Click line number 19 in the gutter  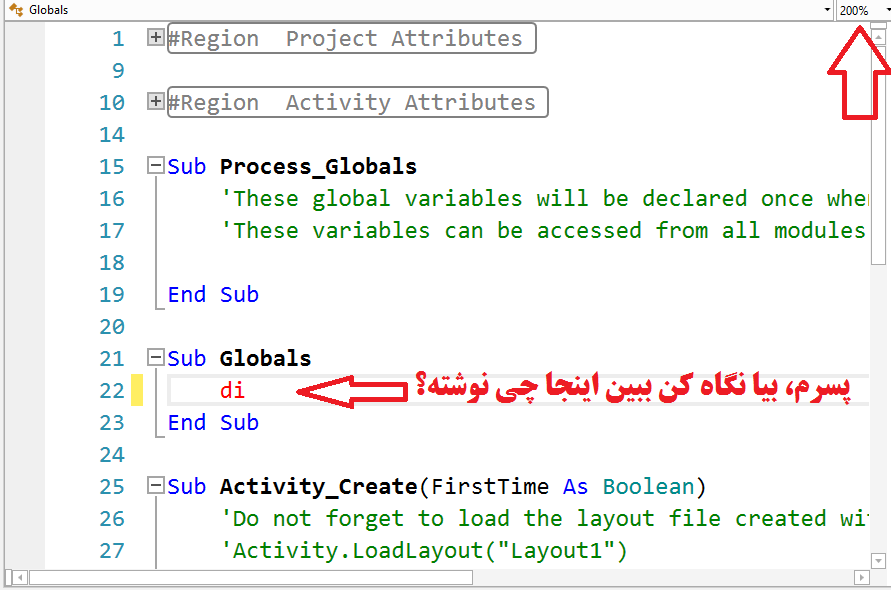coord(112,295)
